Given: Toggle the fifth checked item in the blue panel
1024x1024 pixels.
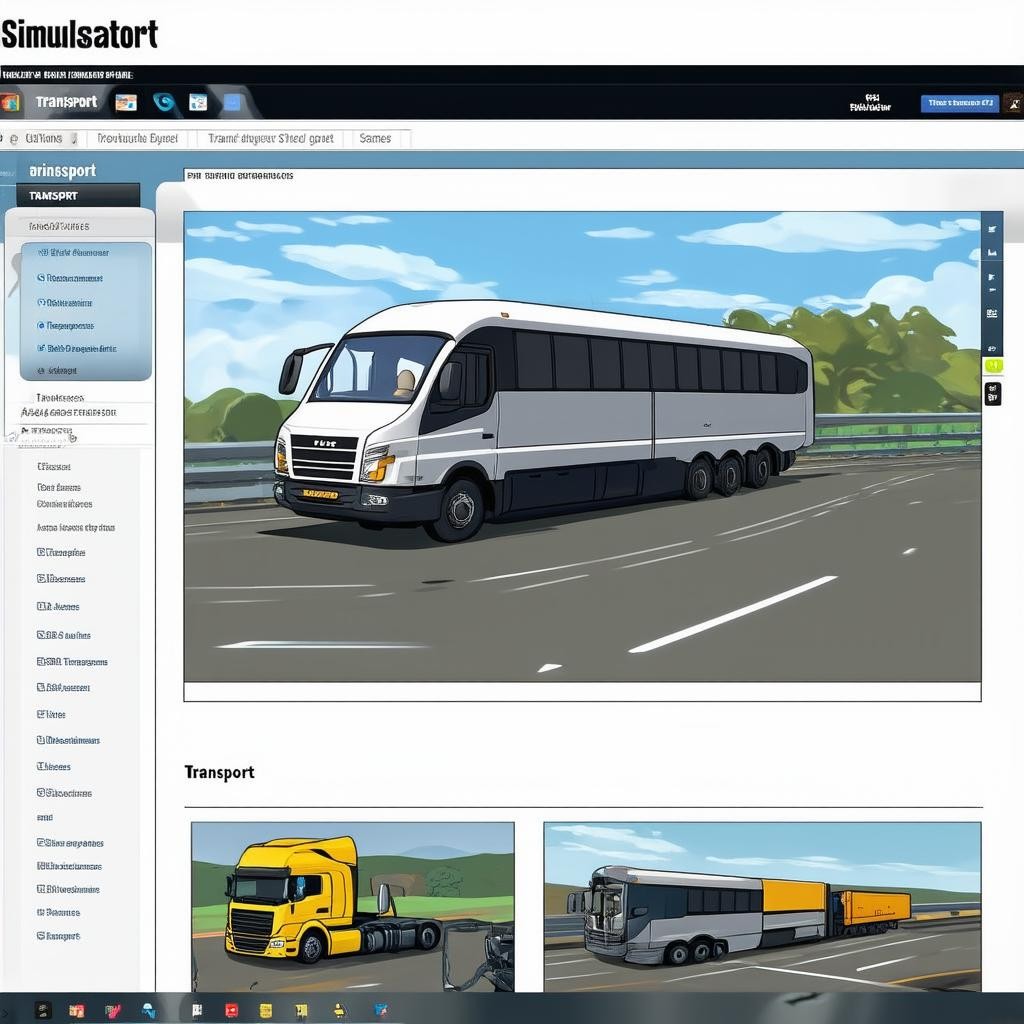Looking at the screenshot, I should [x=42, y=349].
